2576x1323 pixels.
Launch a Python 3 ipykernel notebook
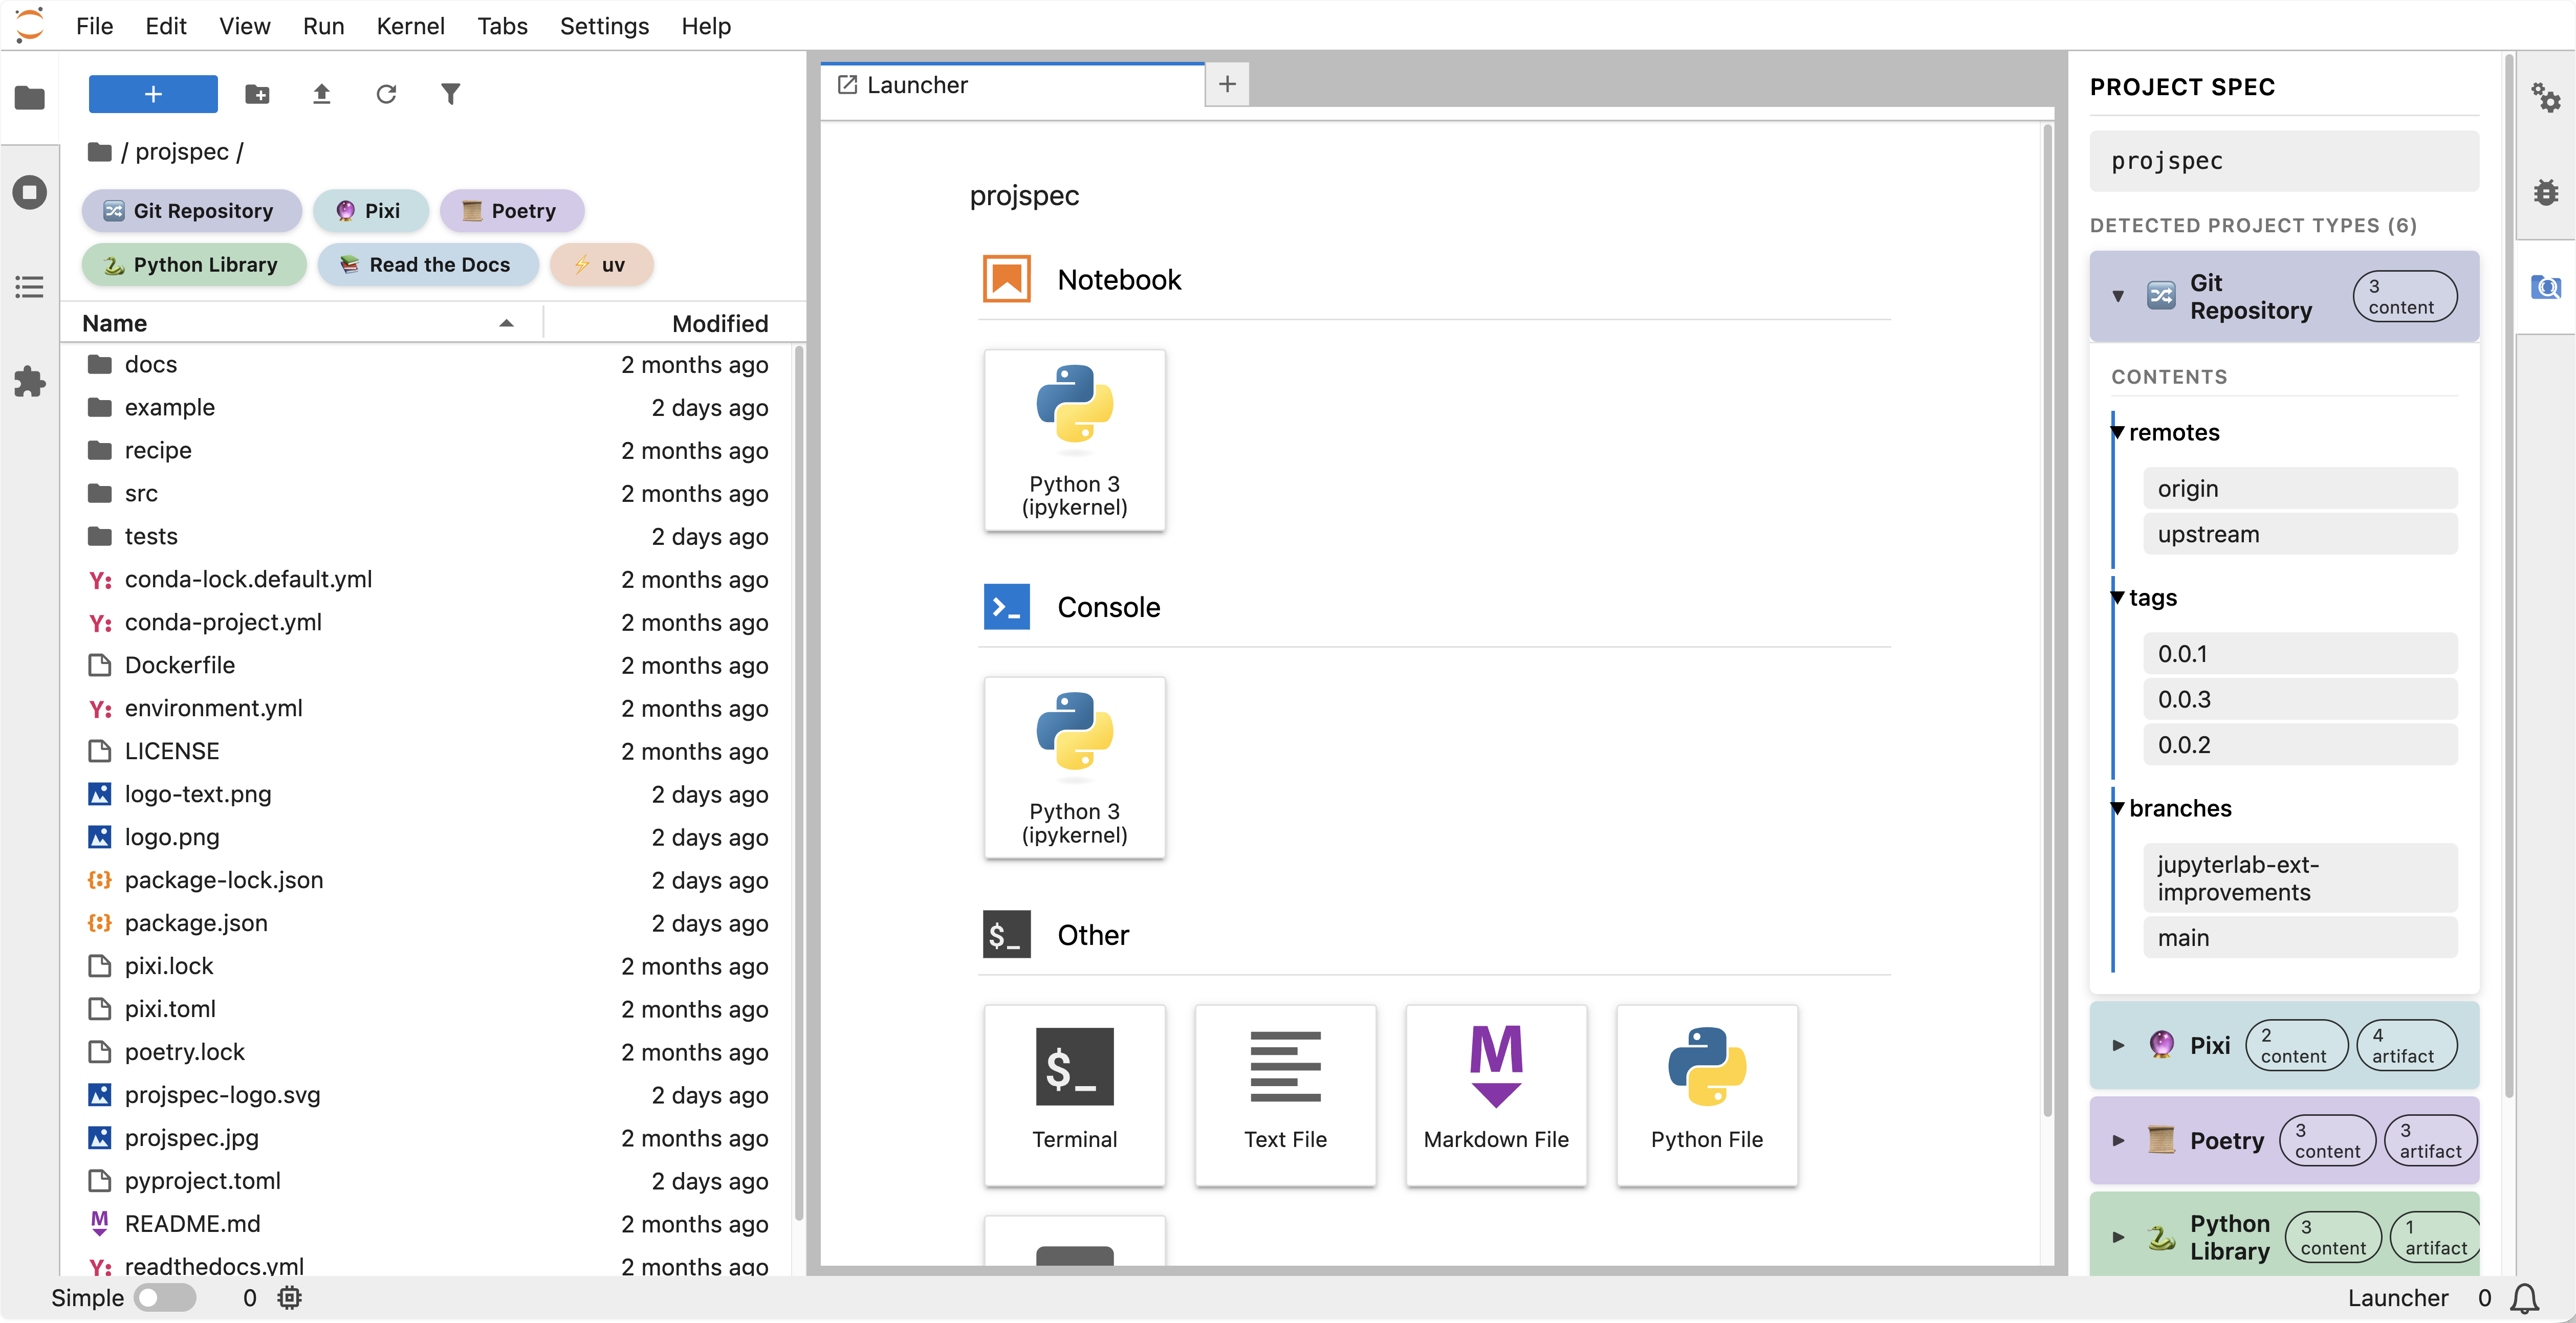[x=1074, y=440]
